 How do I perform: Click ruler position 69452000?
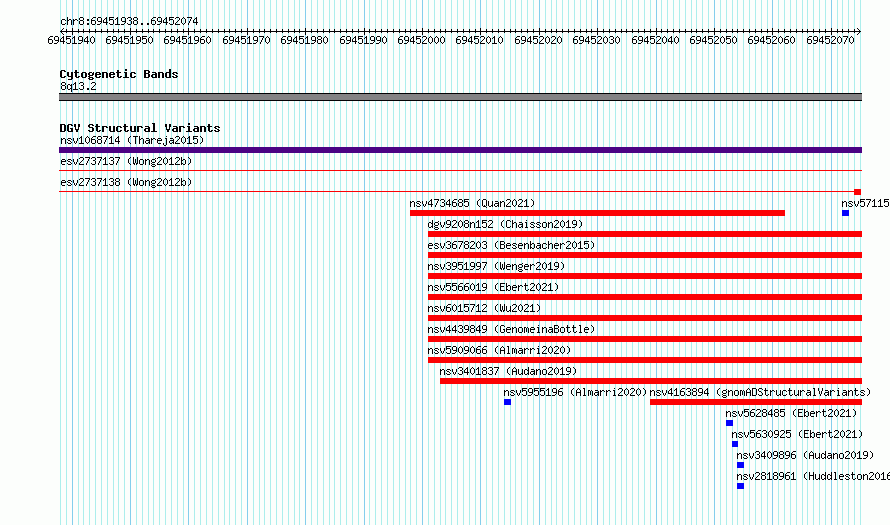pos(421,40)
